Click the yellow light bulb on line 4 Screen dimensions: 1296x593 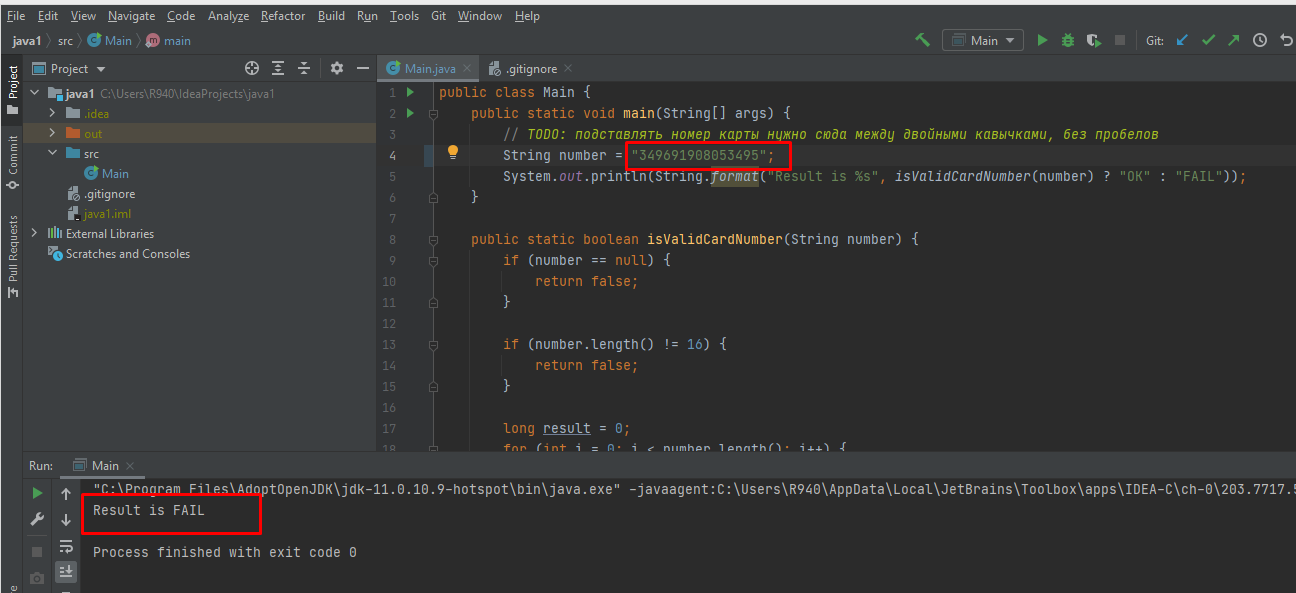(452, 152)
